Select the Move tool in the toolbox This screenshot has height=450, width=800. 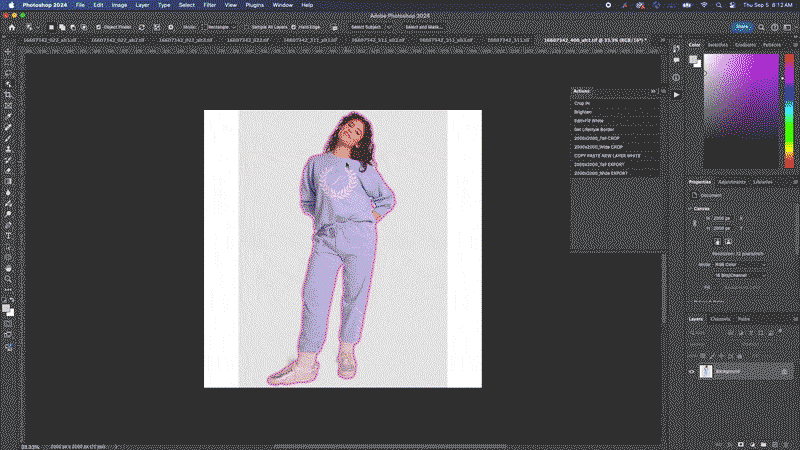tap(8, 52)
